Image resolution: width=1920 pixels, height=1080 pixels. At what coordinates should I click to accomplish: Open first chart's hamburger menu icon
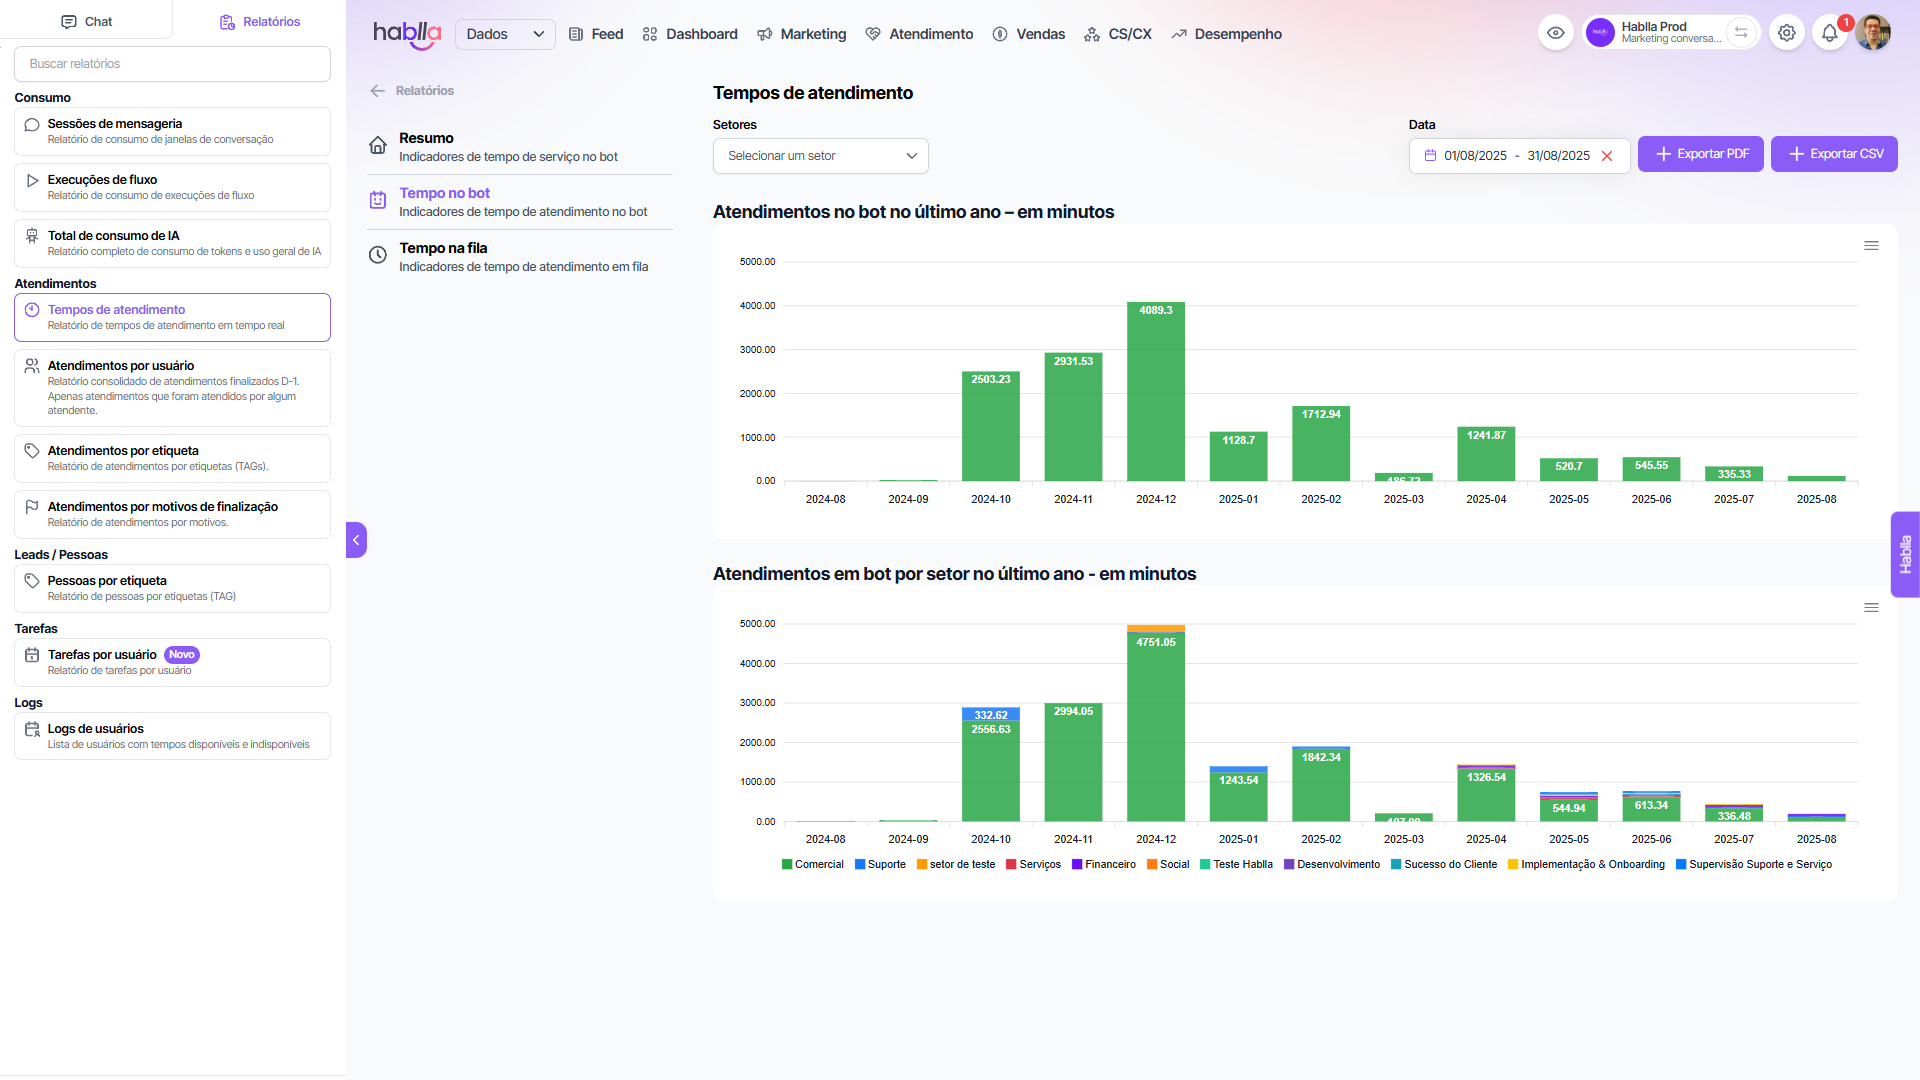click(1871, 246)
